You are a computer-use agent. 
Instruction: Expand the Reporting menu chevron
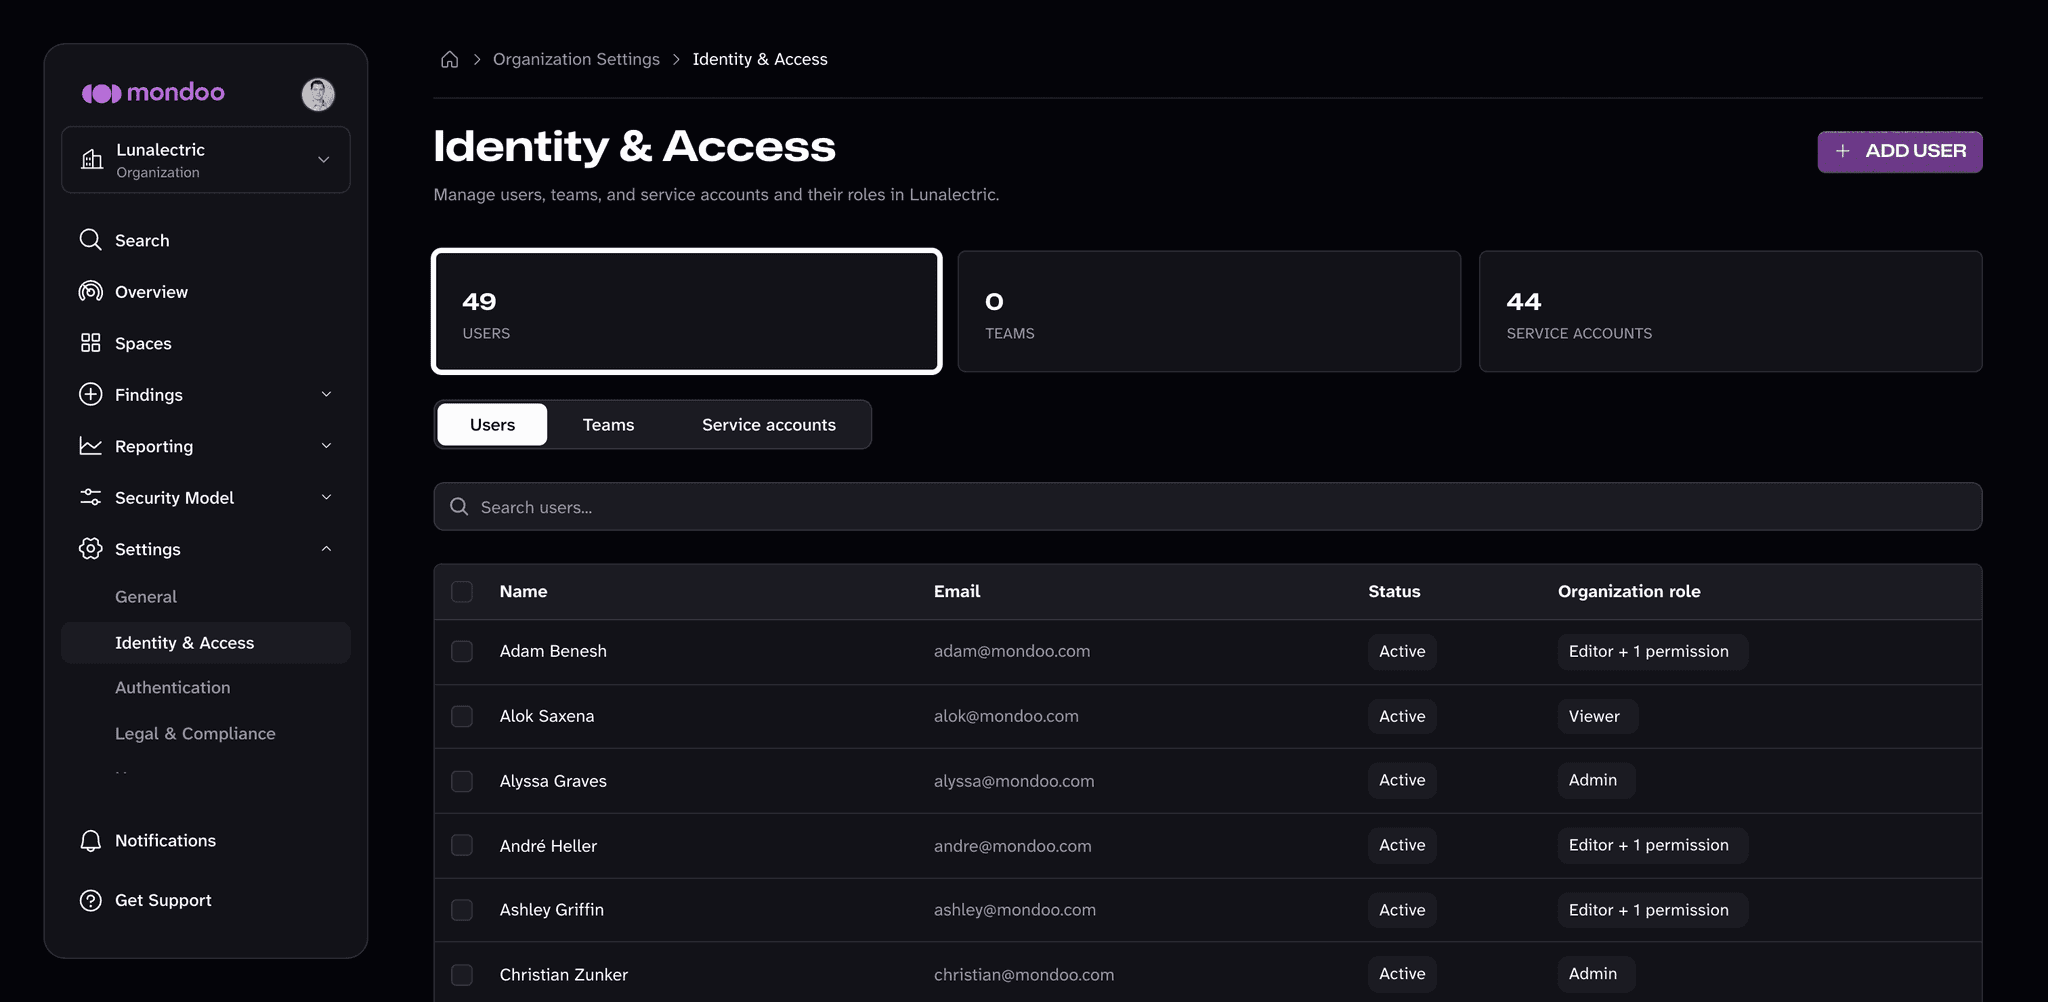pyautogui.click(x=326, y=446)
